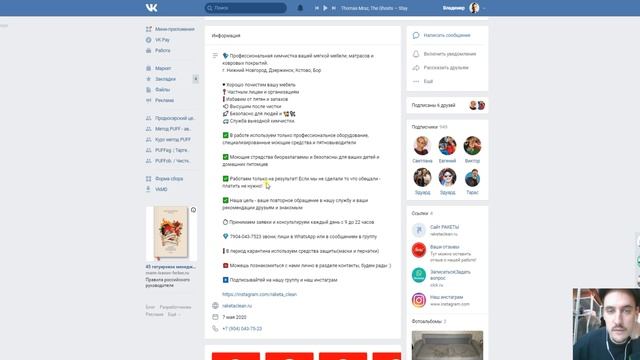Open the Разработчикам footer link
Screen dimensions: 640x360
[x=175, y=307]
